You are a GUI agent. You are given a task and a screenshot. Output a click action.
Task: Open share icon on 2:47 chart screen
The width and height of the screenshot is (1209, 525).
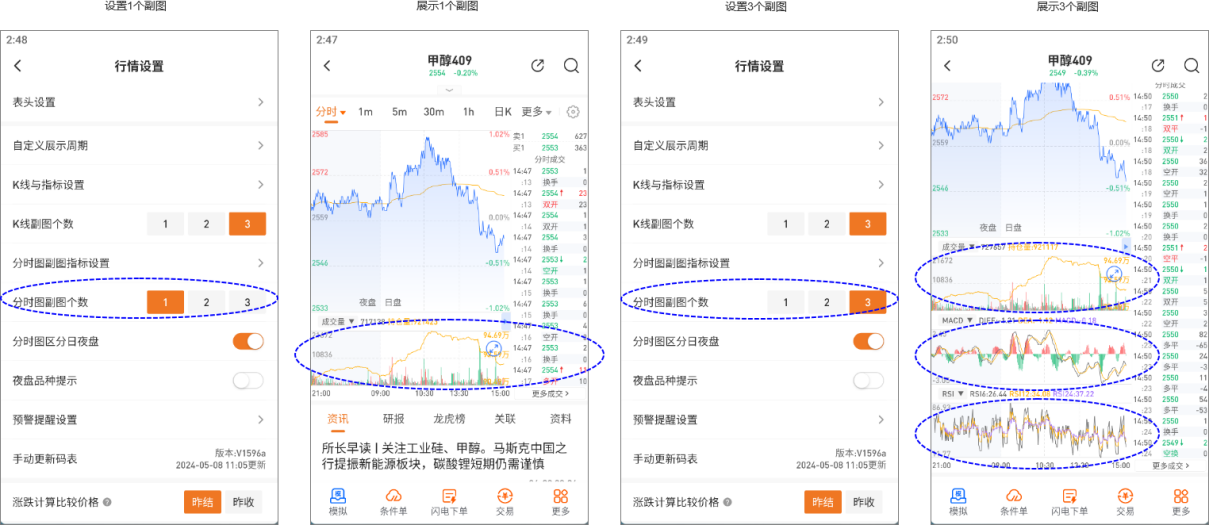click(538, 66)
